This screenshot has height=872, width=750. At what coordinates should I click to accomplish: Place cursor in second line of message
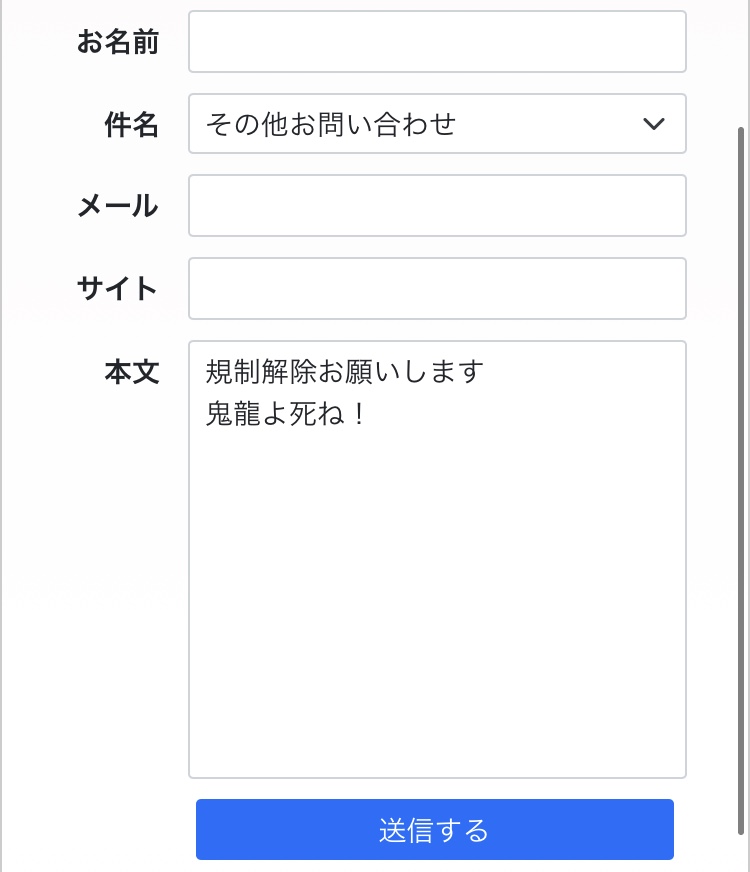point(286,413)
